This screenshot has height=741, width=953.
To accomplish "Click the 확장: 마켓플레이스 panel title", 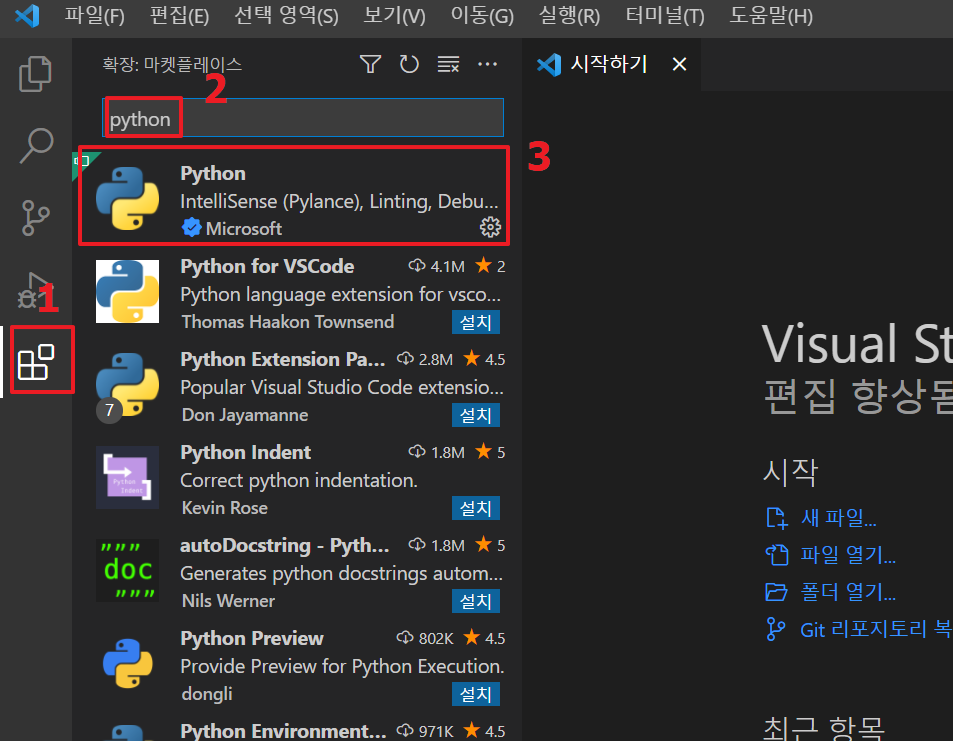I will (x=172, y=64).
